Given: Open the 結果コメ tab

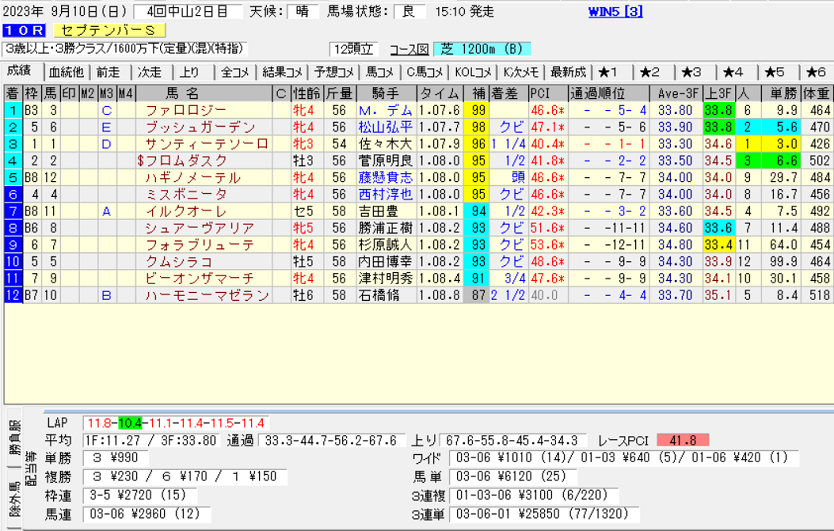Looking at the screenshot, I should click(281, 72).
